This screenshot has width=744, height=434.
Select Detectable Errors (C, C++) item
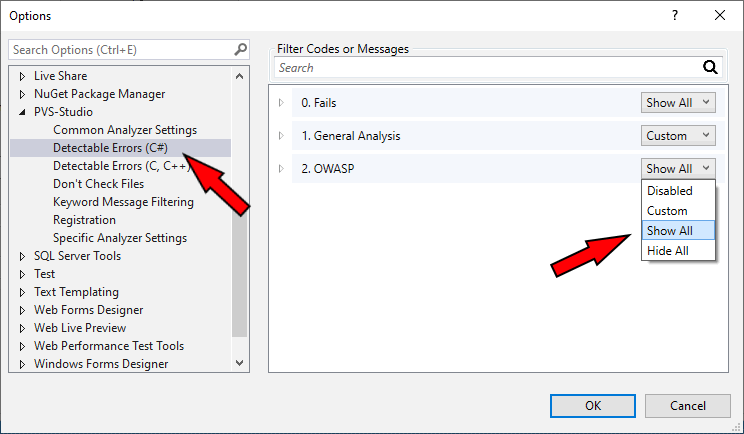coord(120,166)
